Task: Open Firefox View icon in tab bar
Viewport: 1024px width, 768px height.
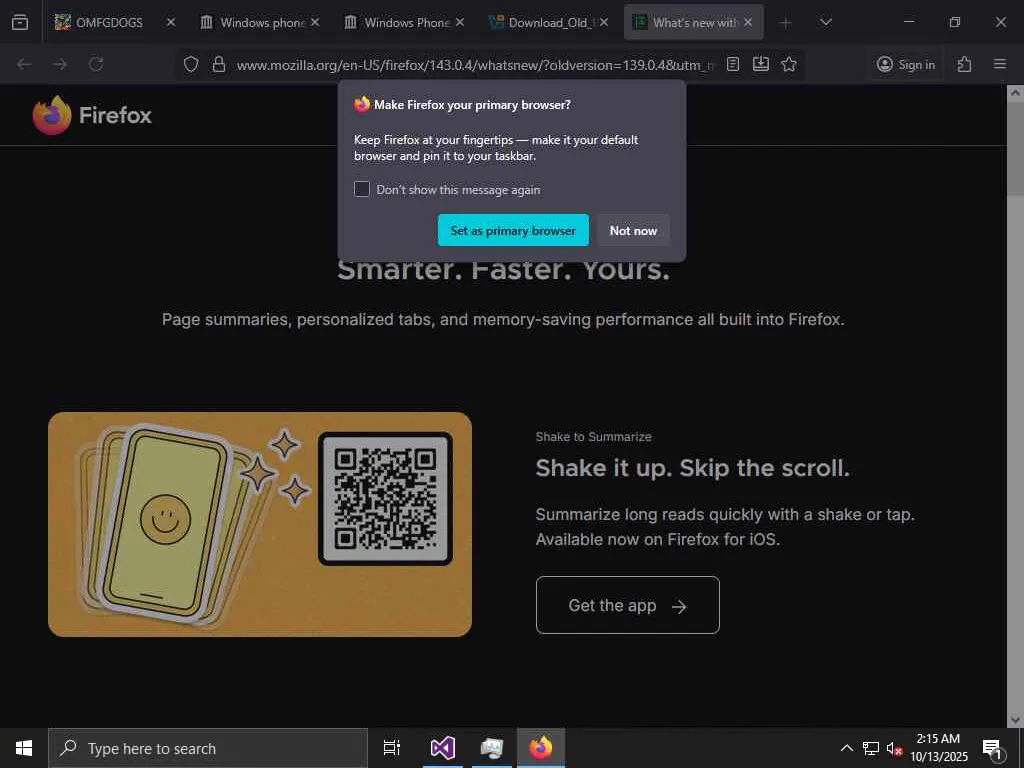Action: (x=20, y=22)
